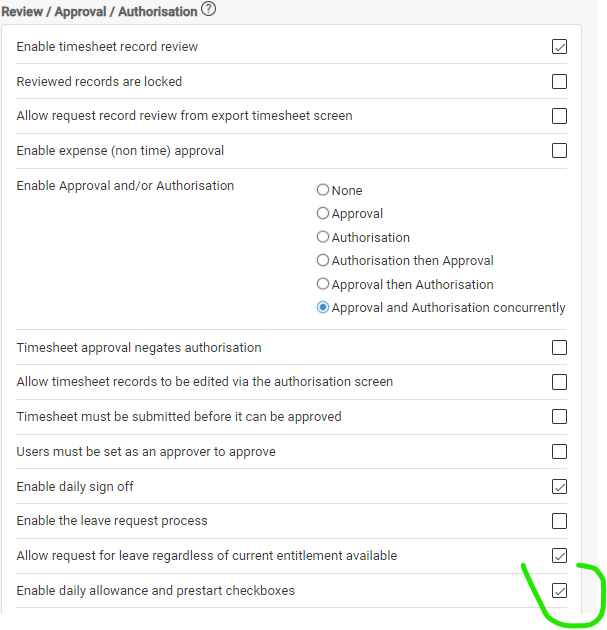The width and height of the screenshot is (607, 630).
Task: Open the help icon beside Review / Approval / Authorisation
Action: (x=208, y=9)
